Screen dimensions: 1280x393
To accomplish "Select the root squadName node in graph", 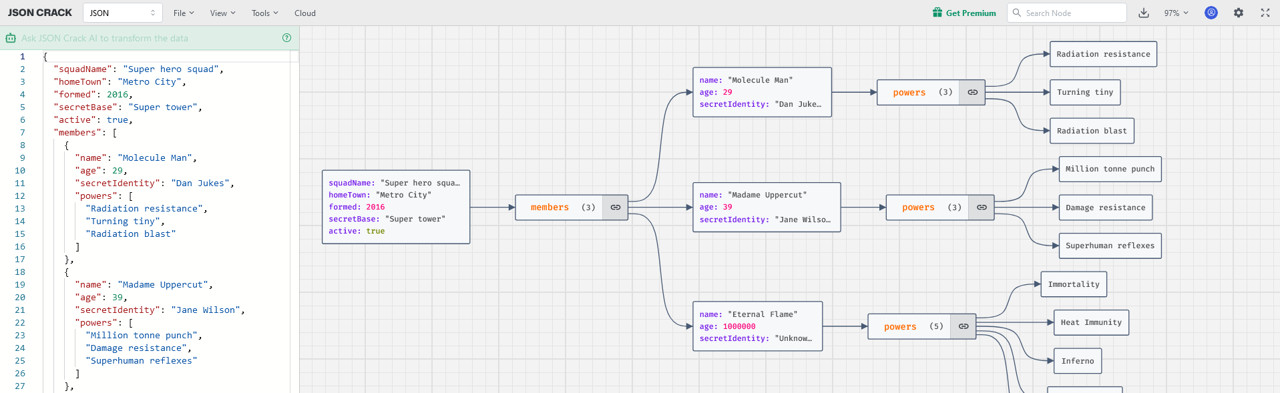I will [x=396, y=207].
